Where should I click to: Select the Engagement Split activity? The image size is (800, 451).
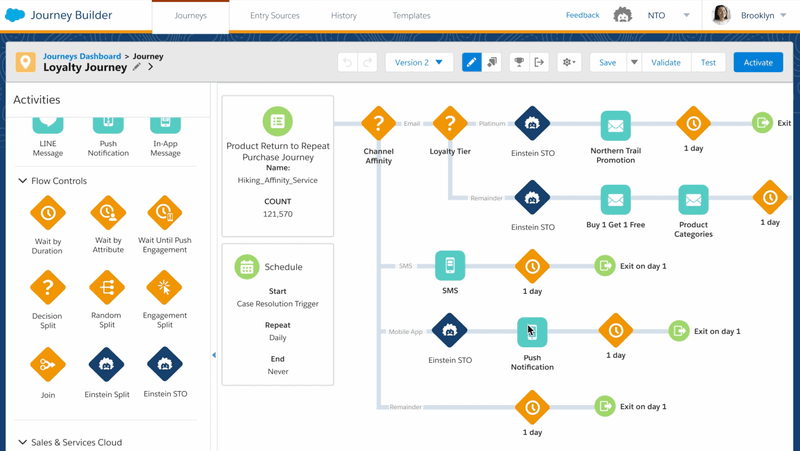coord(165,288)
